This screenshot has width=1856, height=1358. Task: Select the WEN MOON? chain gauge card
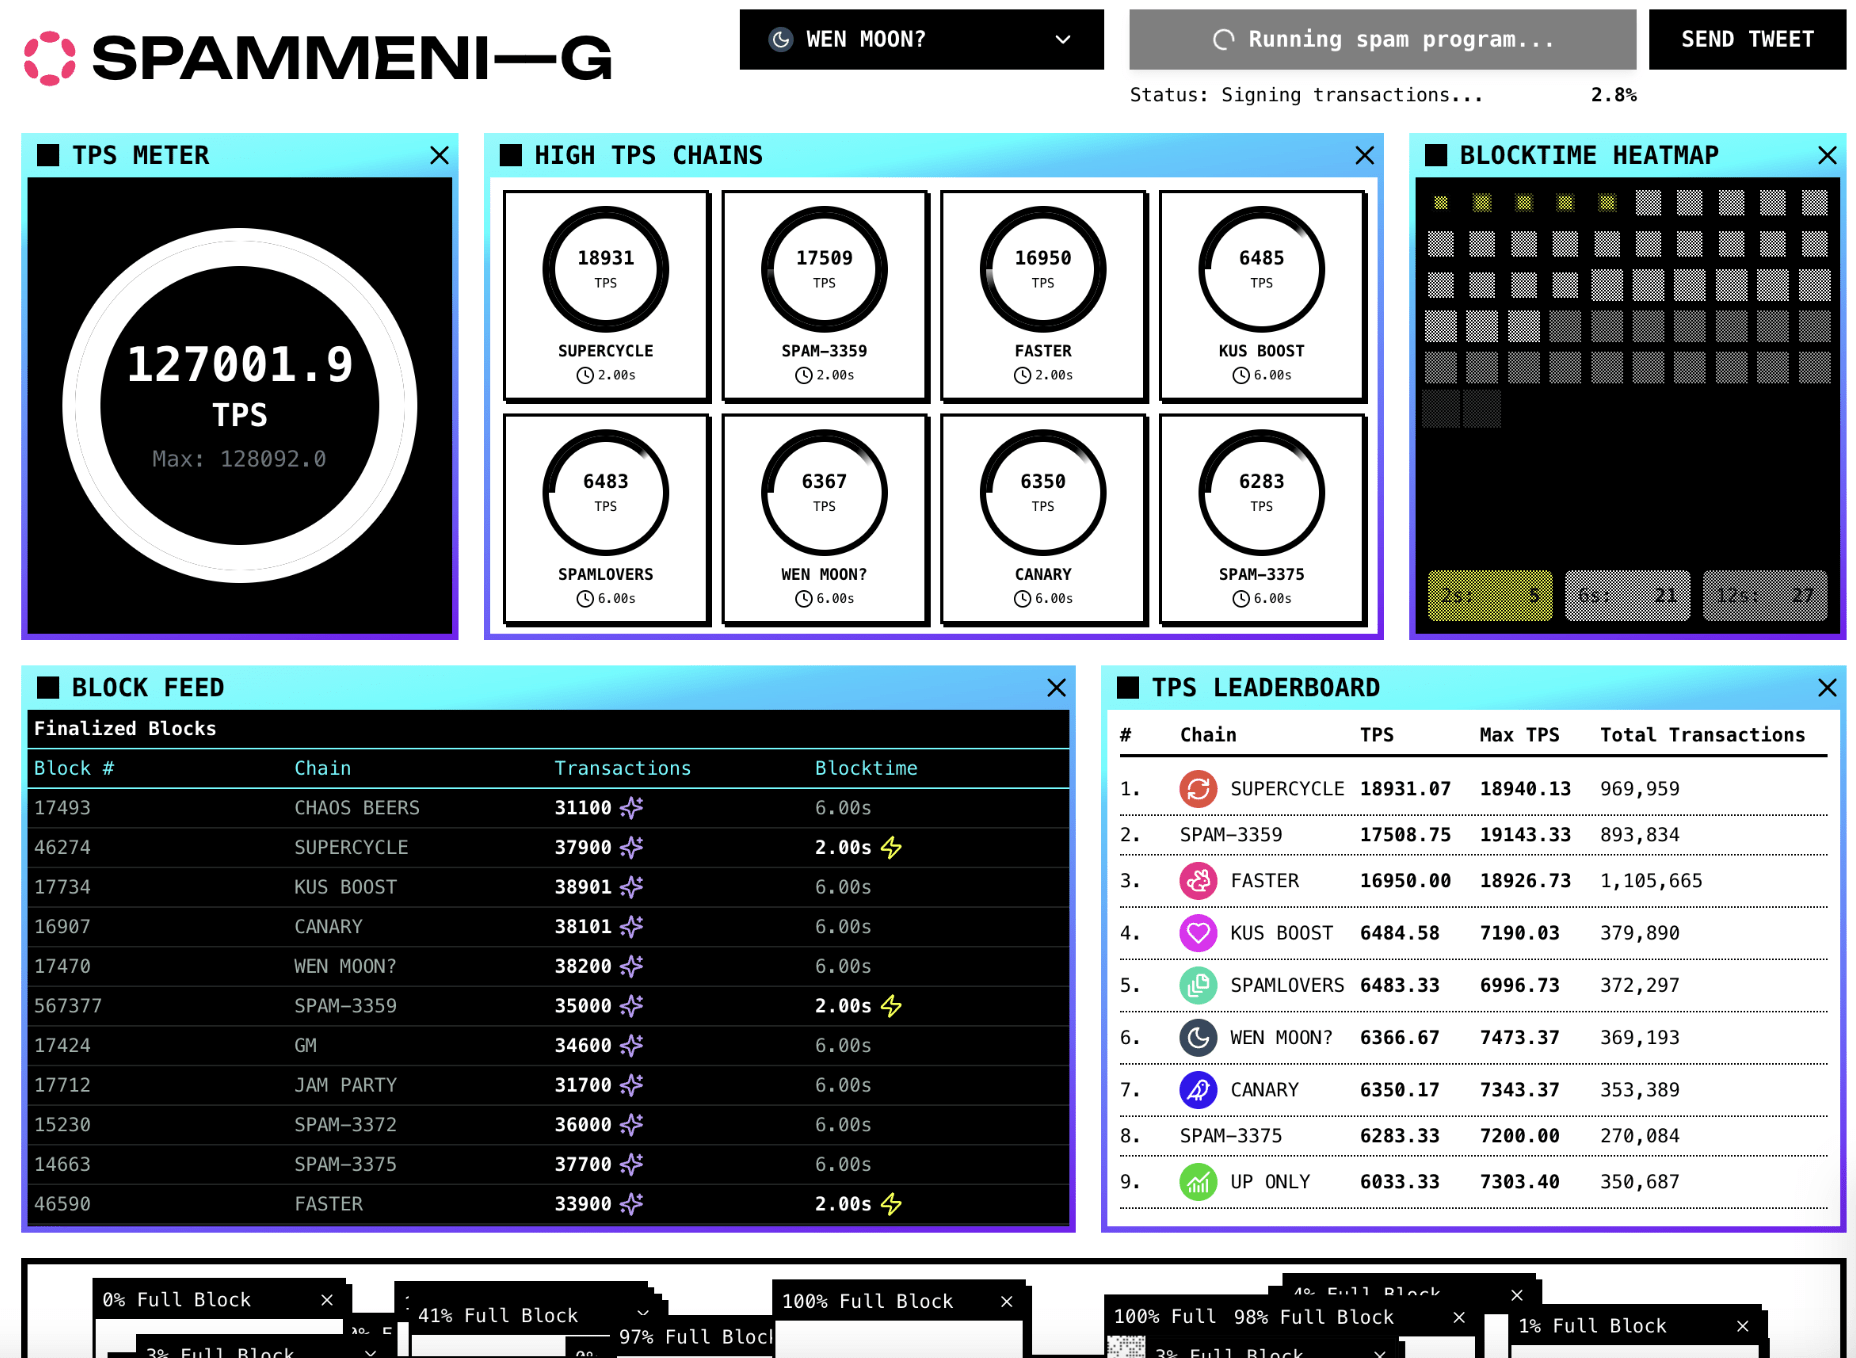coord(825,519)
